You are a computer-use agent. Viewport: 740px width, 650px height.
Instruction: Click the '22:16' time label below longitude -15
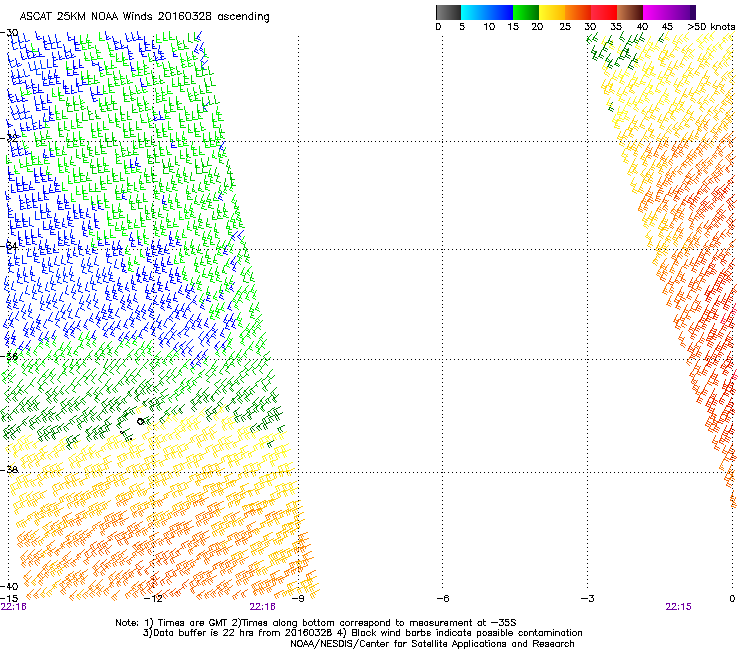(14, 607)
